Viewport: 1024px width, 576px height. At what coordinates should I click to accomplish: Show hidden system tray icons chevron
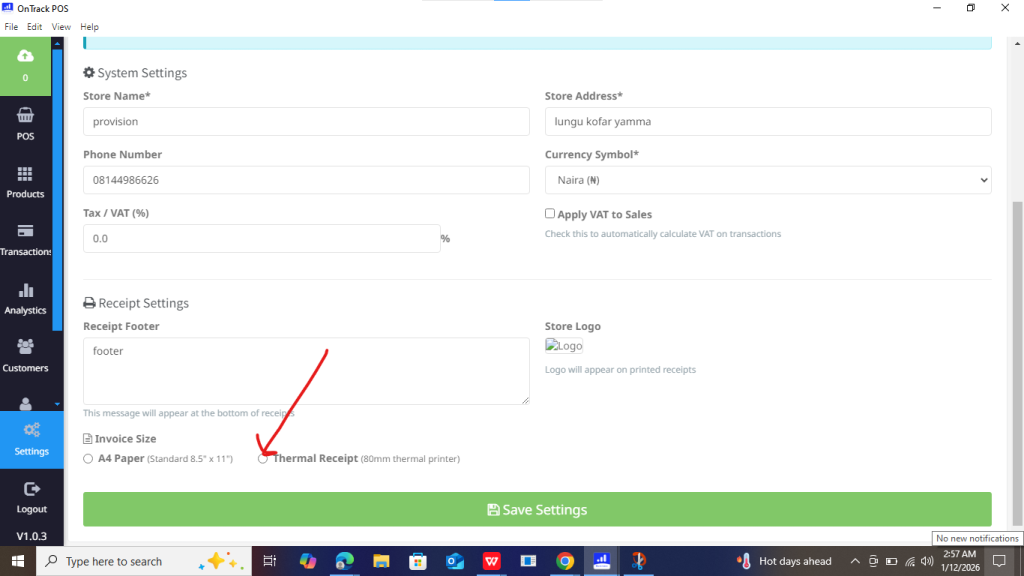tap(855, 561)
